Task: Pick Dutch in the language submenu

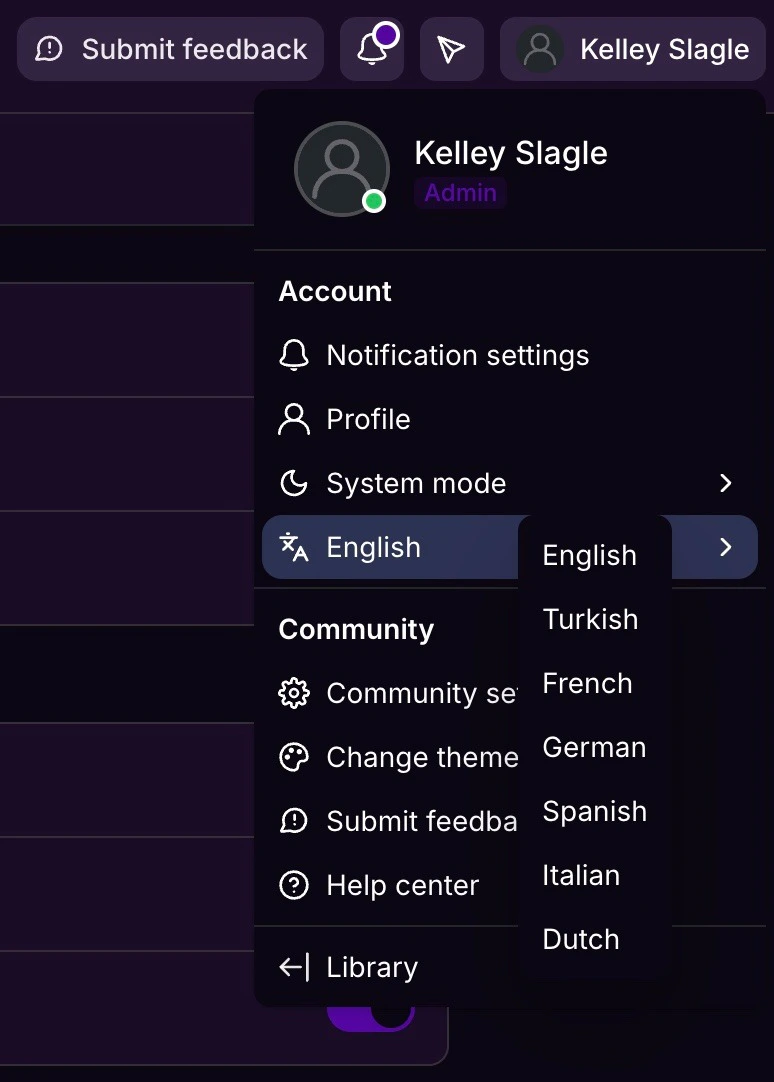Action: coord(580,939)
